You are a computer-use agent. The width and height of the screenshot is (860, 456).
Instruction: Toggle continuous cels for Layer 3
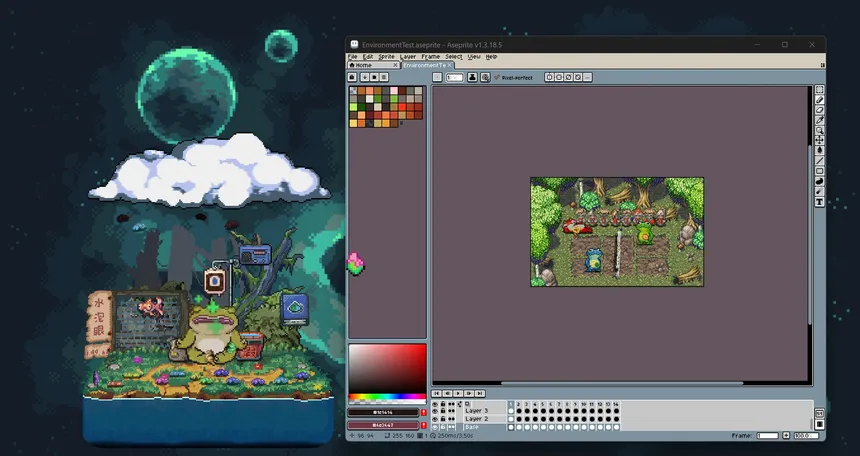tap(451, 411)
